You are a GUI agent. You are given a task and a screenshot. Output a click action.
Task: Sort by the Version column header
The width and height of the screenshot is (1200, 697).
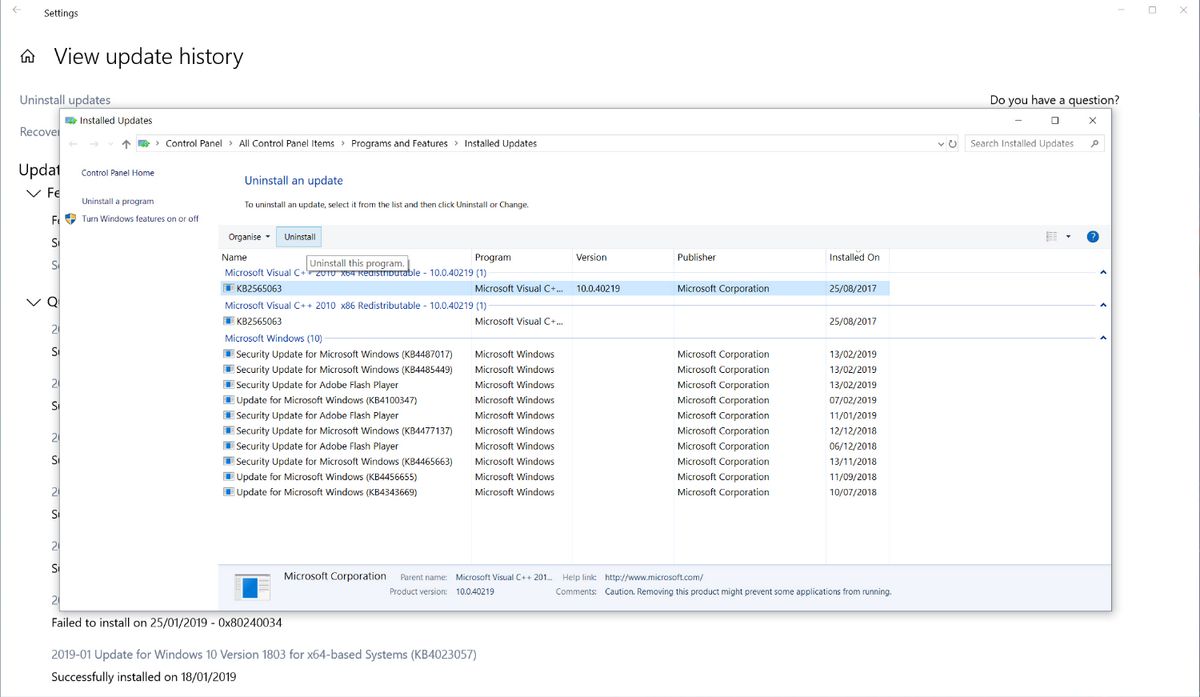622,257
